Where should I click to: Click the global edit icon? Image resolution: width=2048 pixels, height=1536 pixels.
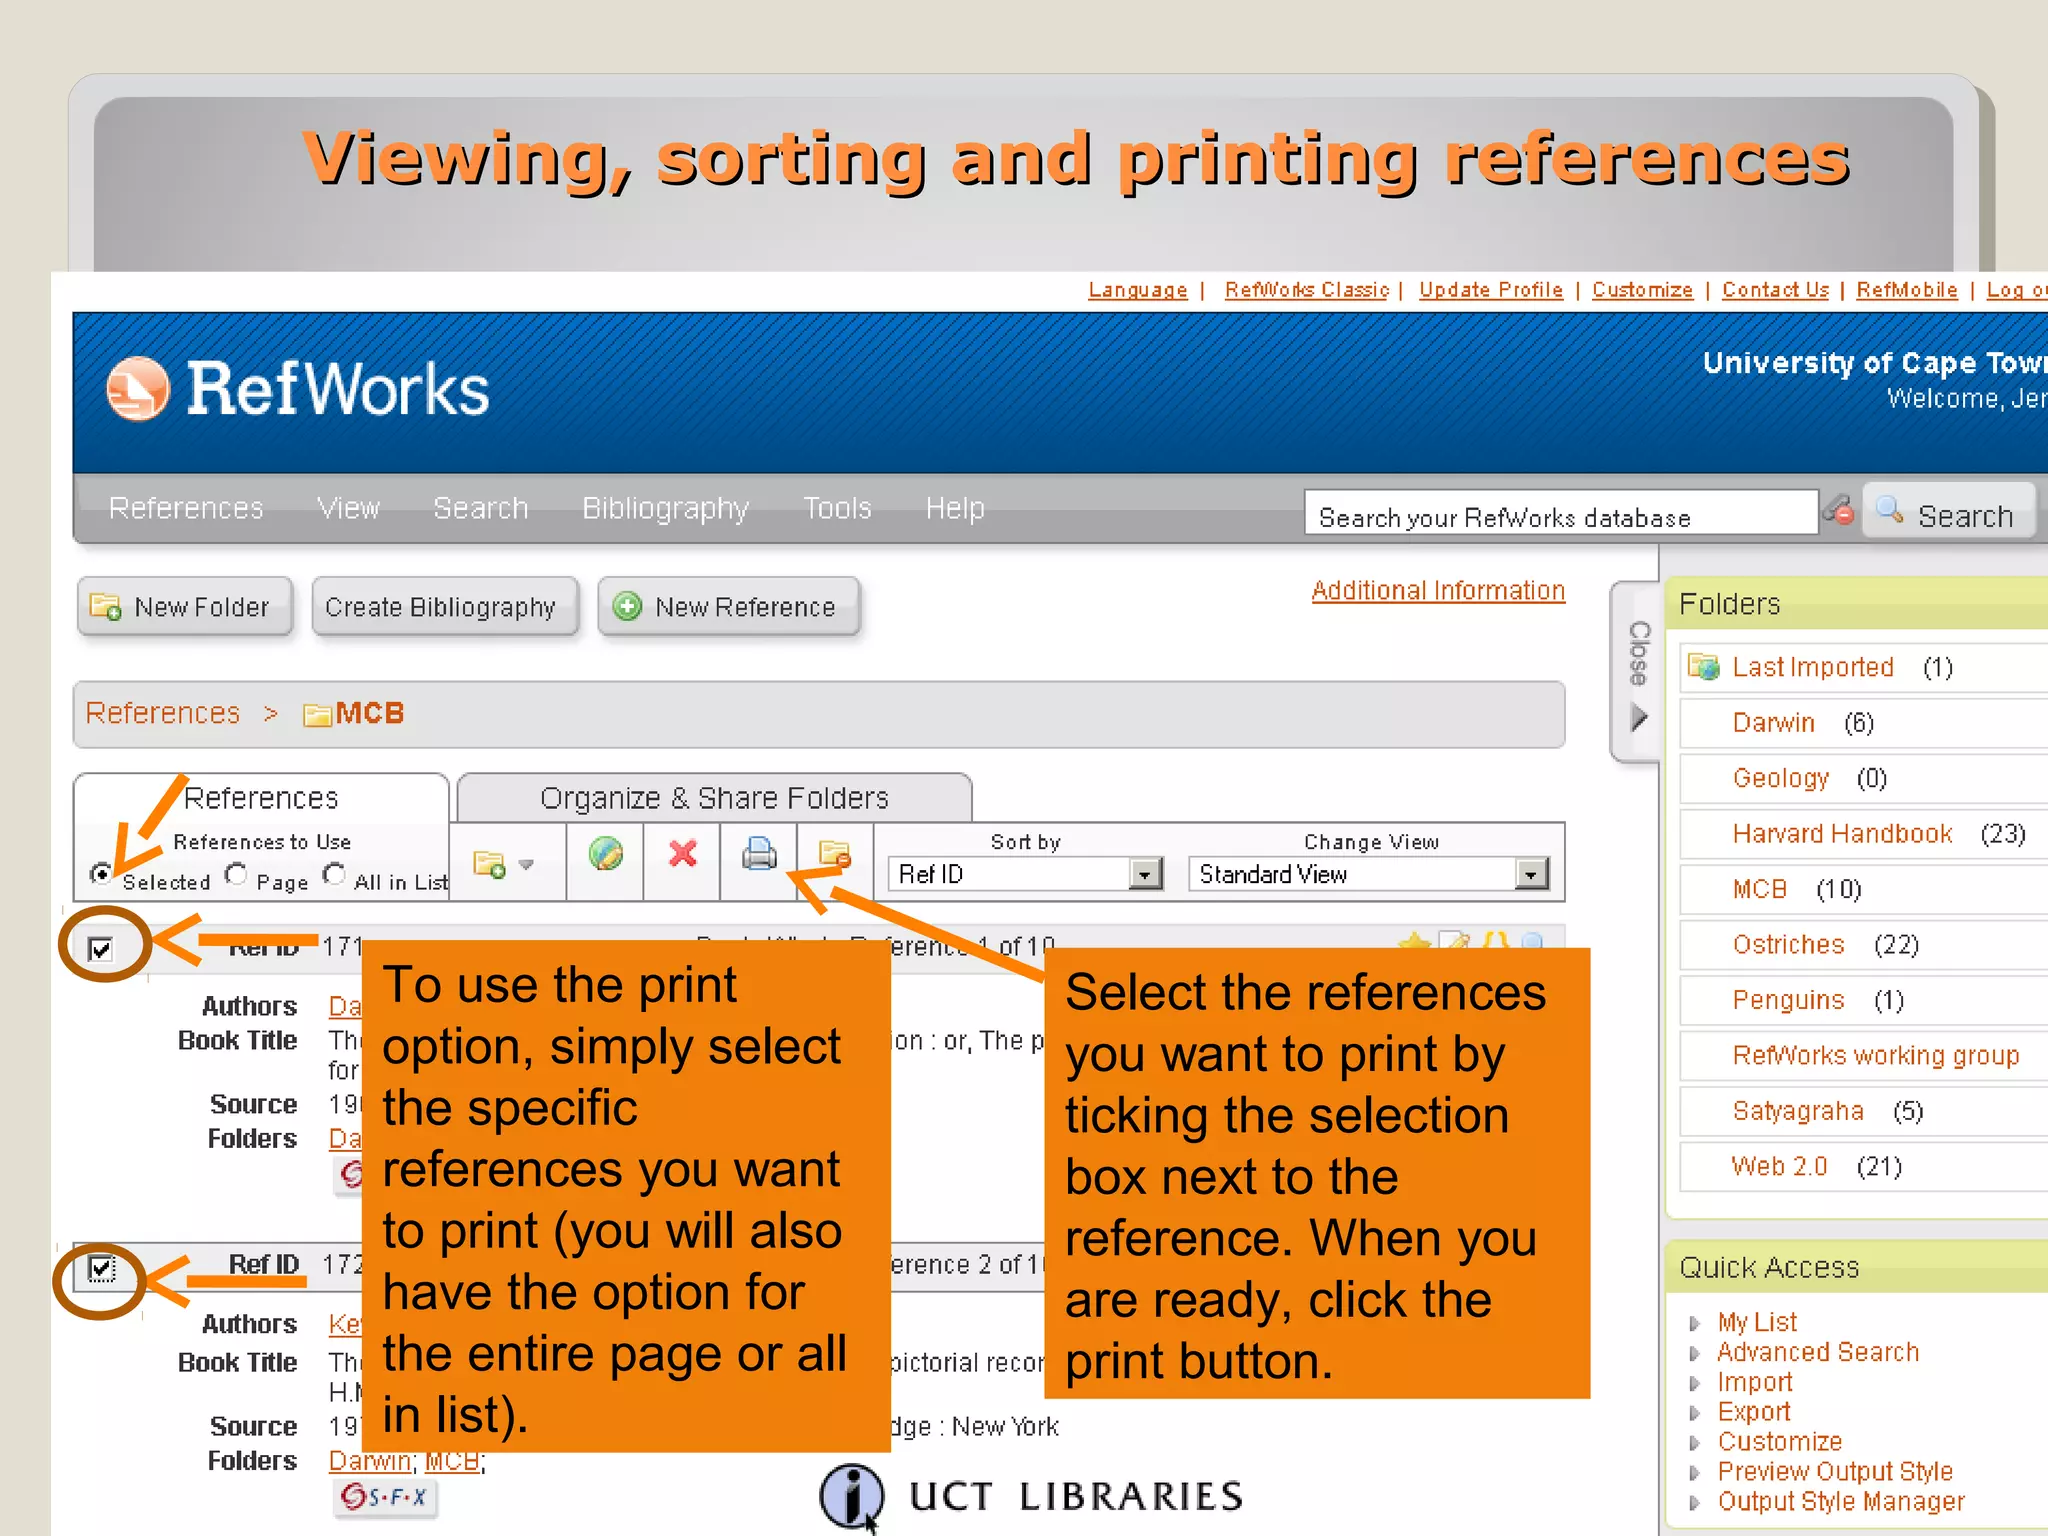(605, 854)
